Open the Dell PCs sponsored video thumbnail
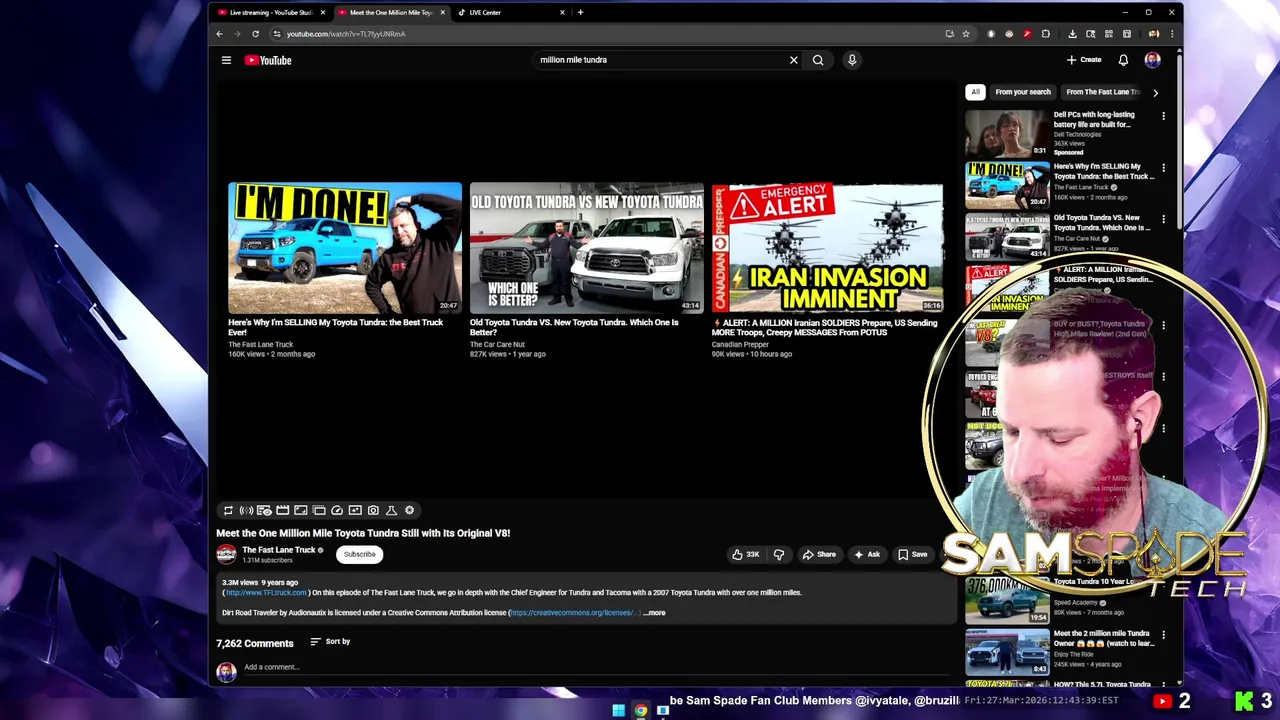The width and height of the screenshot is (1280, 720). pyautogui.click(x=1007, y=132)
